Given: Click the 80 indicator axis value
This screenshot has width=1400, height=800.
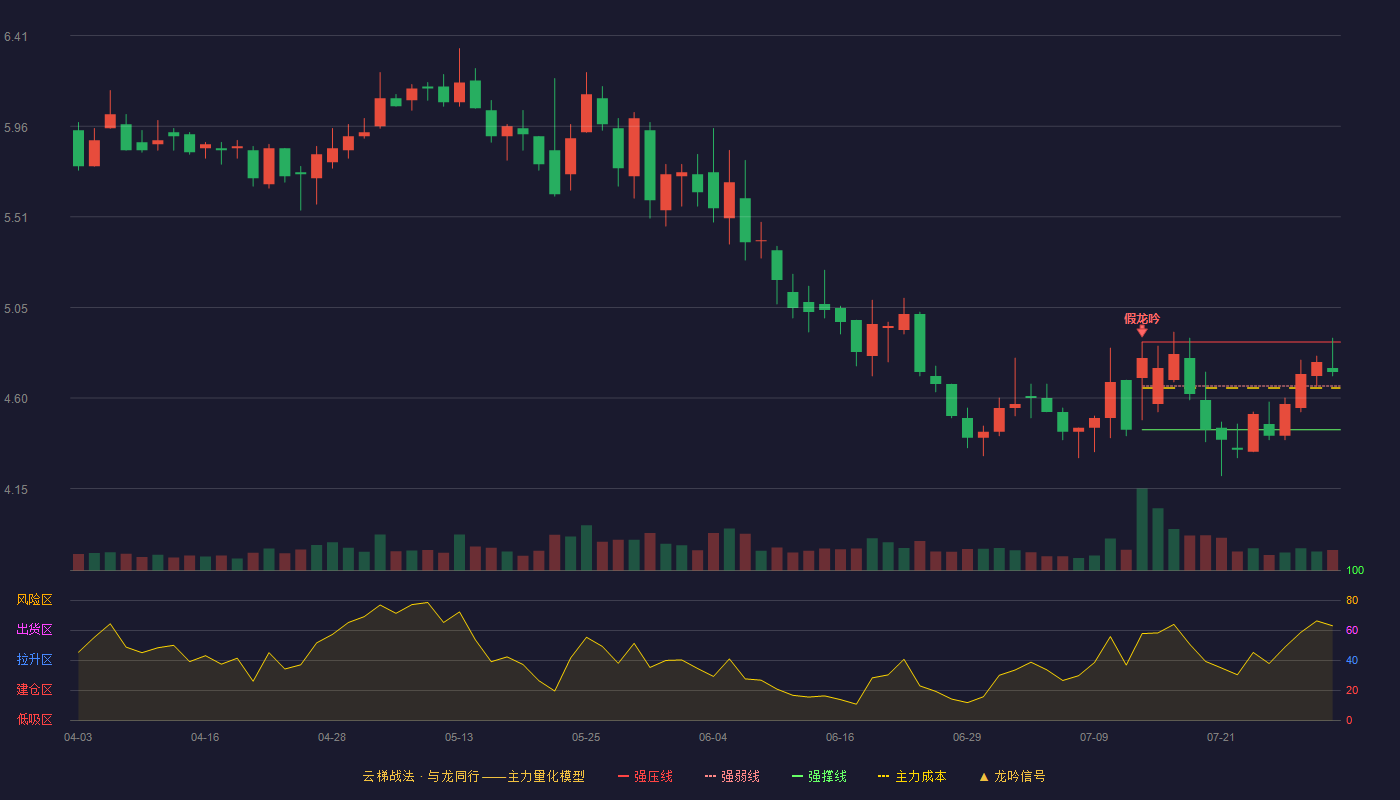Looking at the screenshot, I should pyautogui.click(x=1352, y=600).
